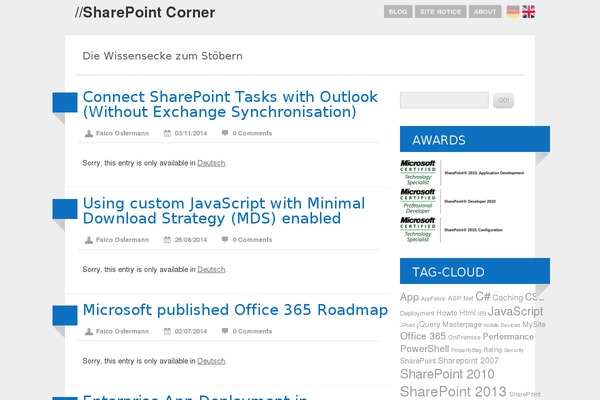Viewport: 600px width, 400px height.
Task: Click the comment bubble icon on the Outlook Tasks post
Action: click(x=225, y=133)
